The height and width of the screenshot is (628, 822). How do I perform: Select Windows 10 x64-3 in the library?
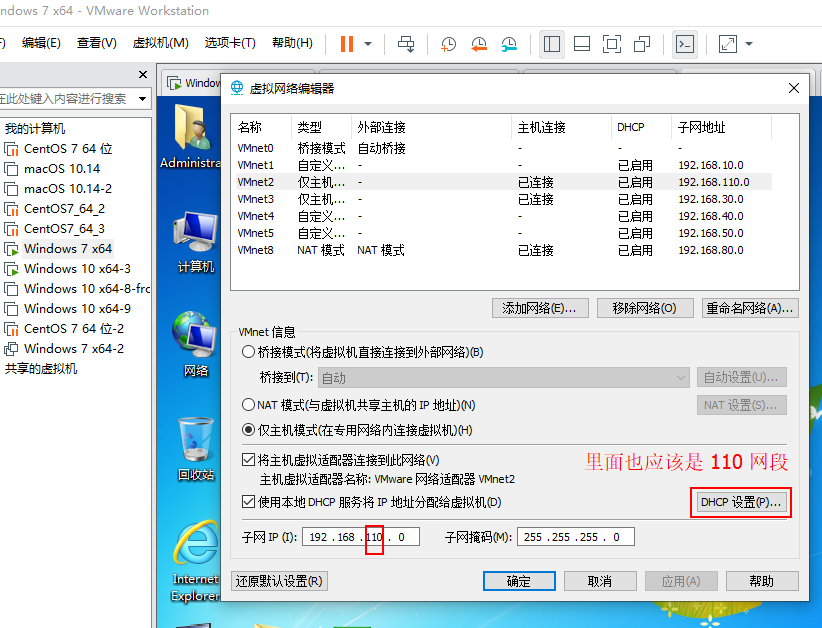77,268
